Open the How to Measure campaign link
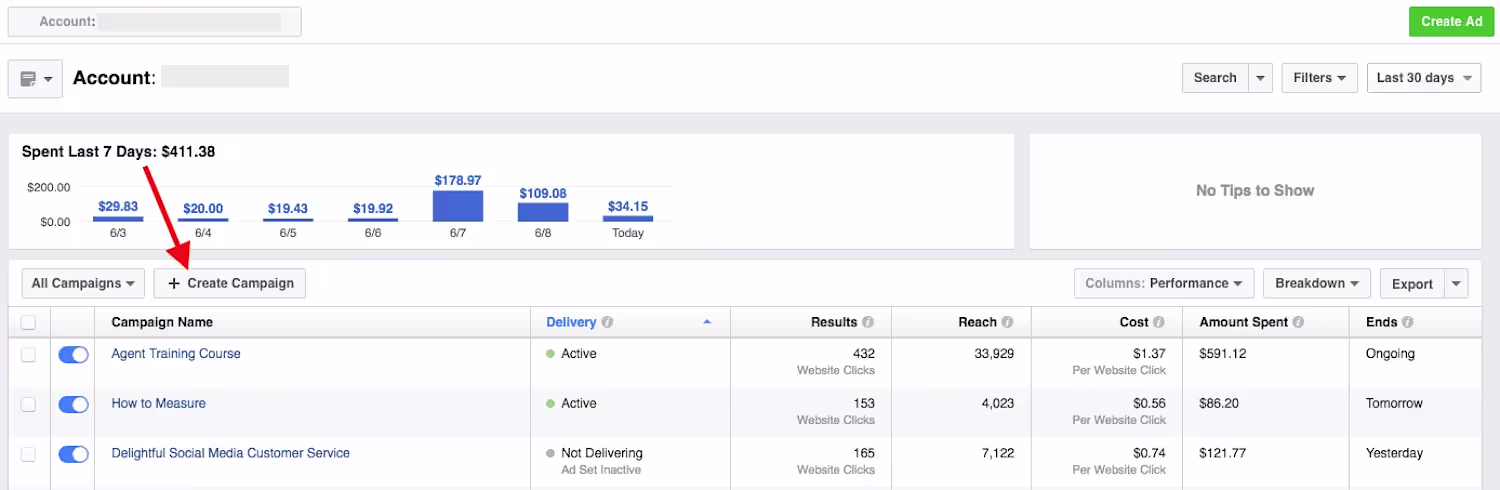The width and height of the screenshot is (1500, 490). 158,403
